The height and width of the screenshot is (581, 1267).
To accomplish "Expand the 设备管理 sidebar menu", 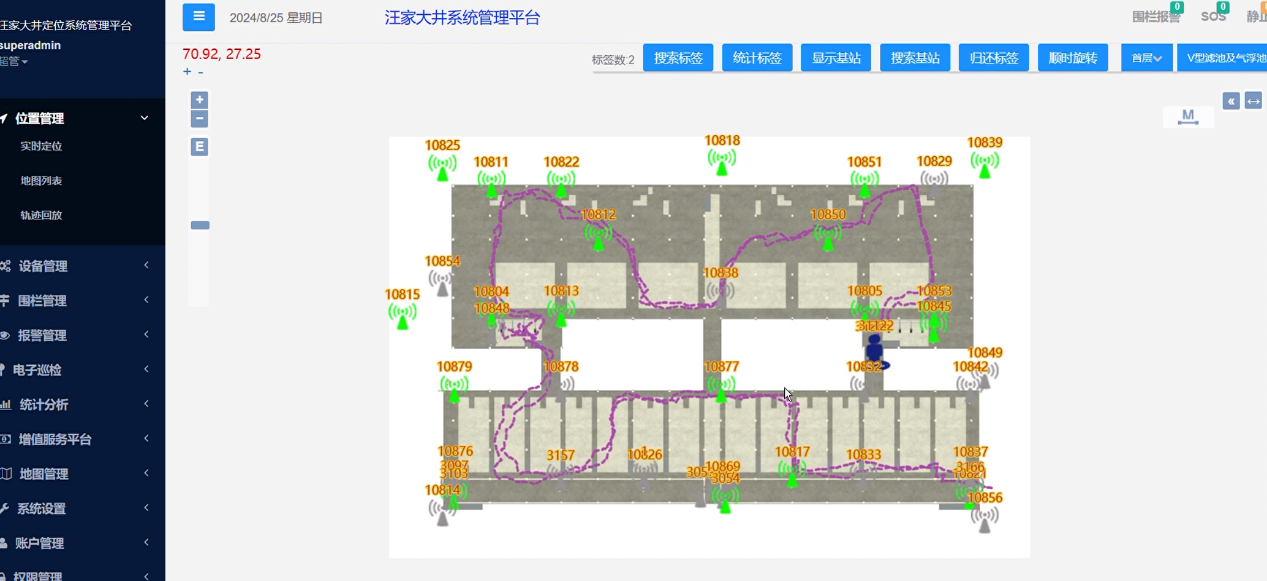I will (x=80, y=266).
